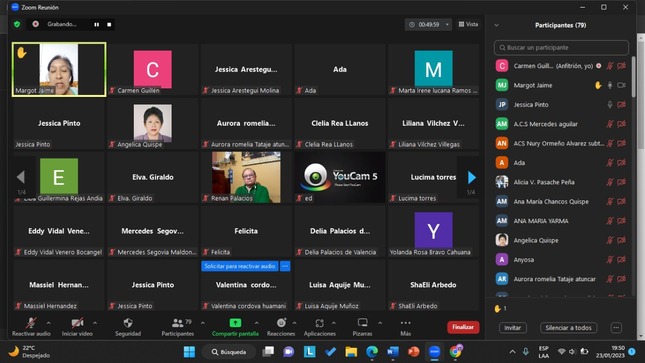Select Margot Jaime video tile

tap(59, 70)
